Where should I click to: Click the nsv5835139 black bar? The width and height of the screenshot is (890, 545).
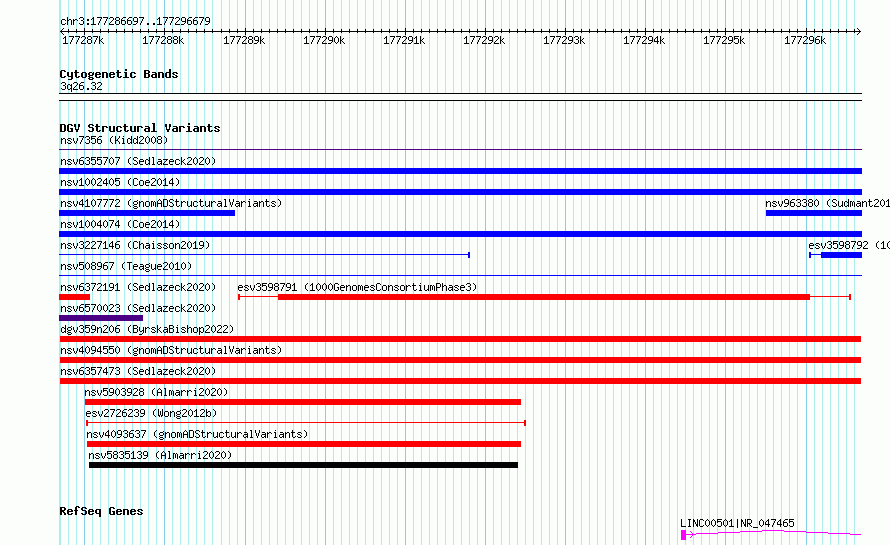[303, 465]
